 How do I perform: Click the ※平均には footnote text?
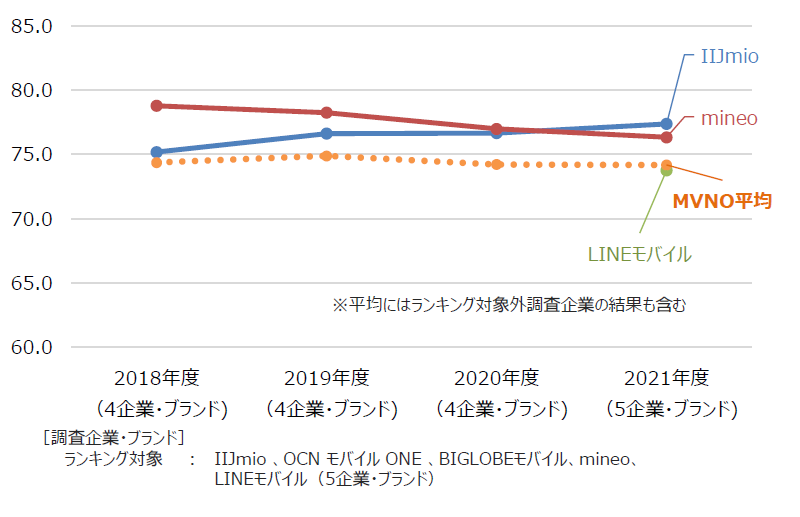click(x=509, y=305)
